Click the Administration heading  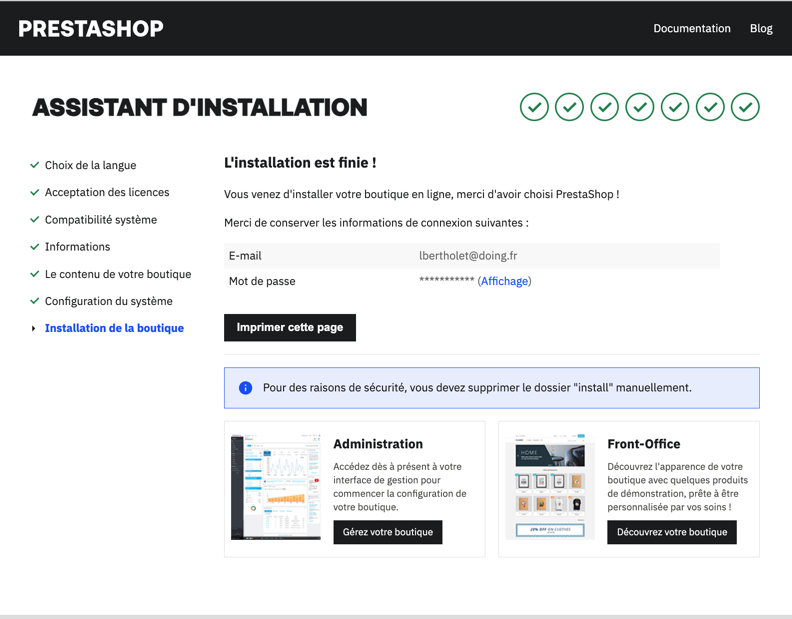coord(378,444)
